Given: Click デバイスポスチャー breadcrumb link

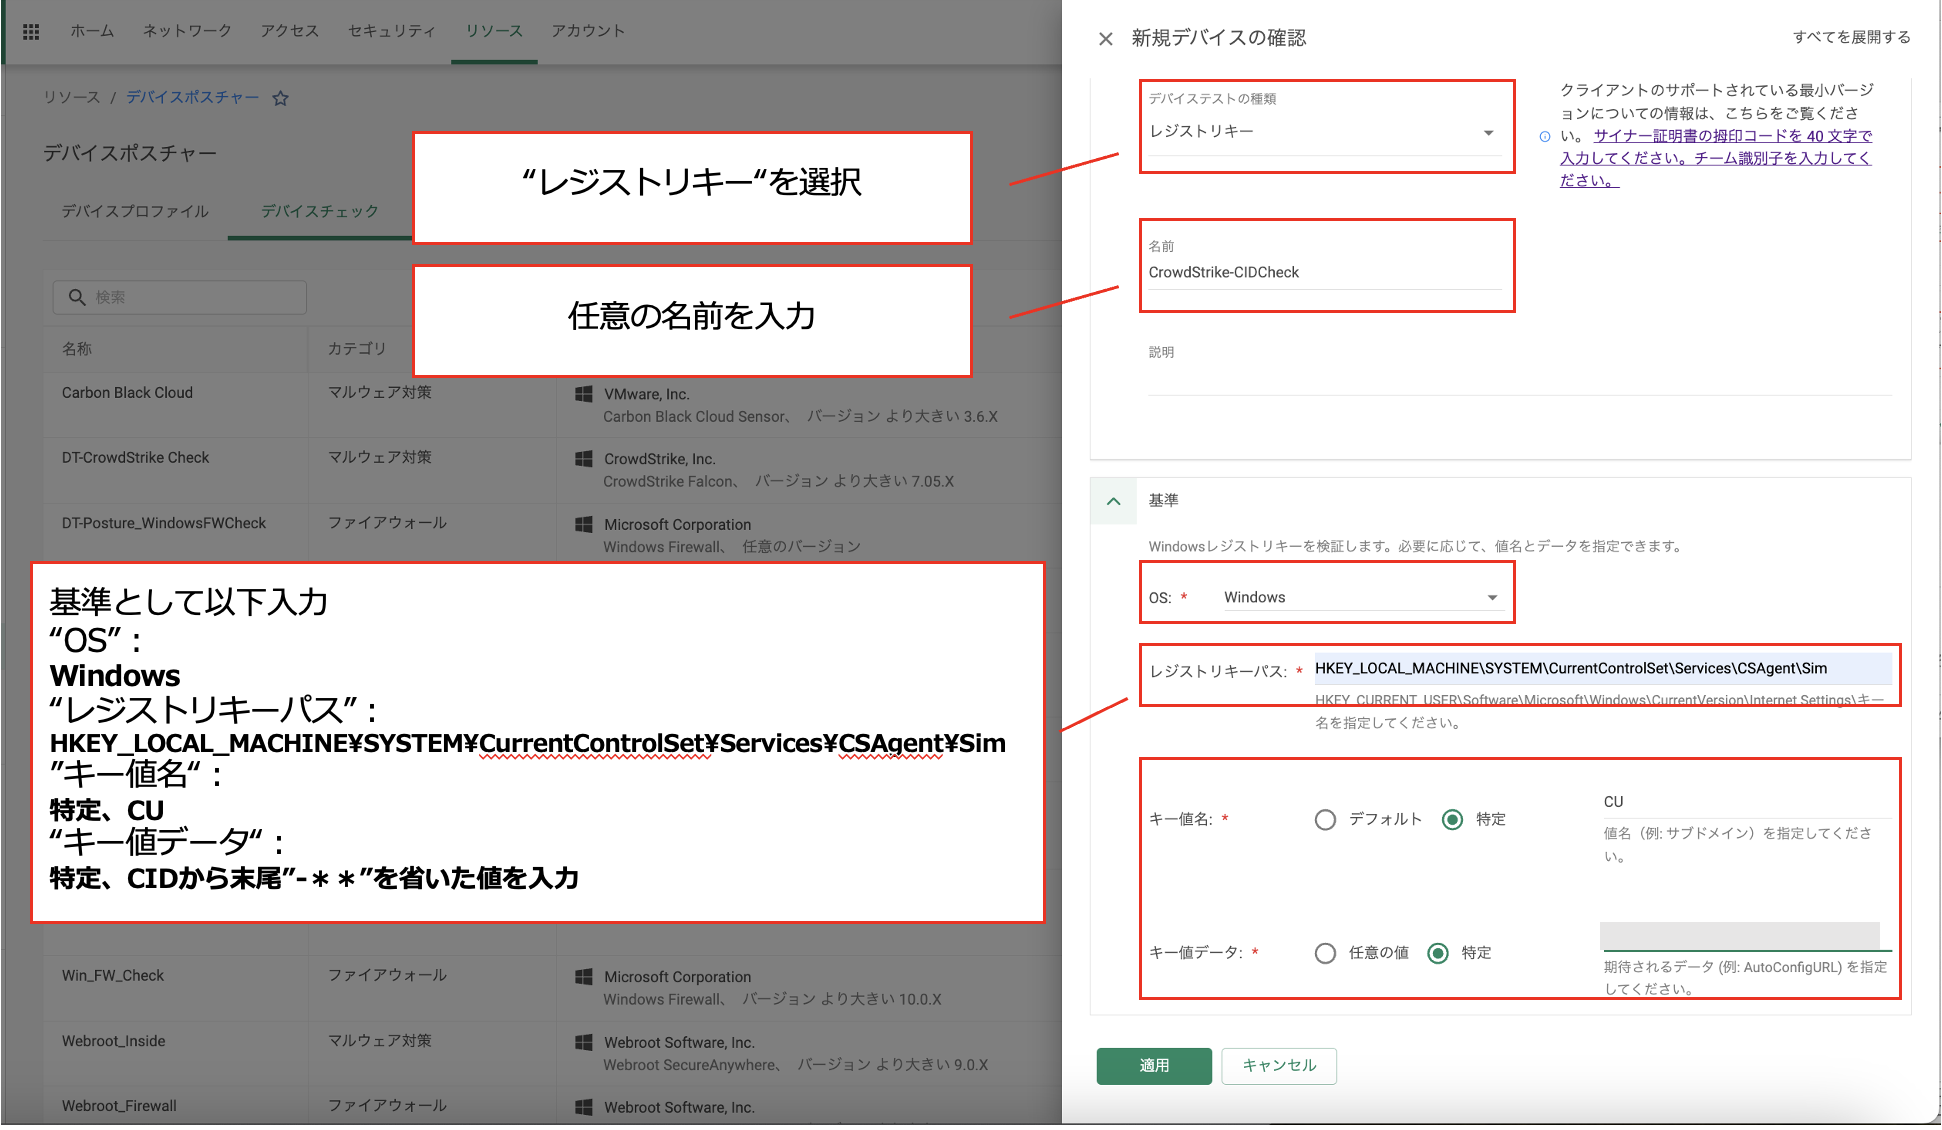Looking at the screenshot, I should [x=192, y=97].
